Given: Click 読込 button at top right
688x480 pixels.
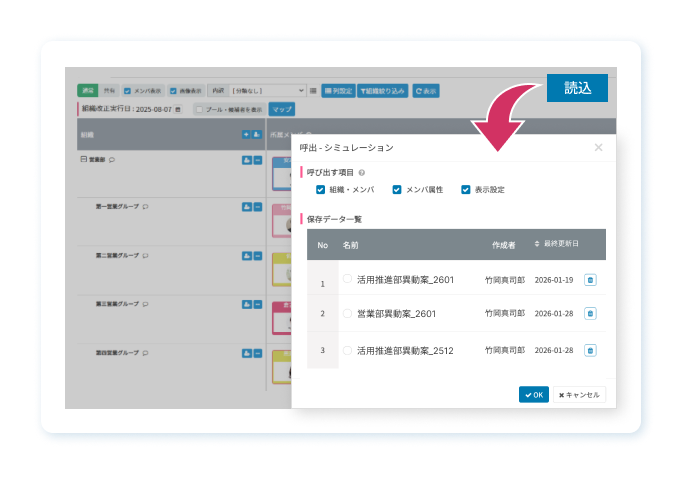Looking at the screenshot, I should pyautogui.click(x=577, y=88).
